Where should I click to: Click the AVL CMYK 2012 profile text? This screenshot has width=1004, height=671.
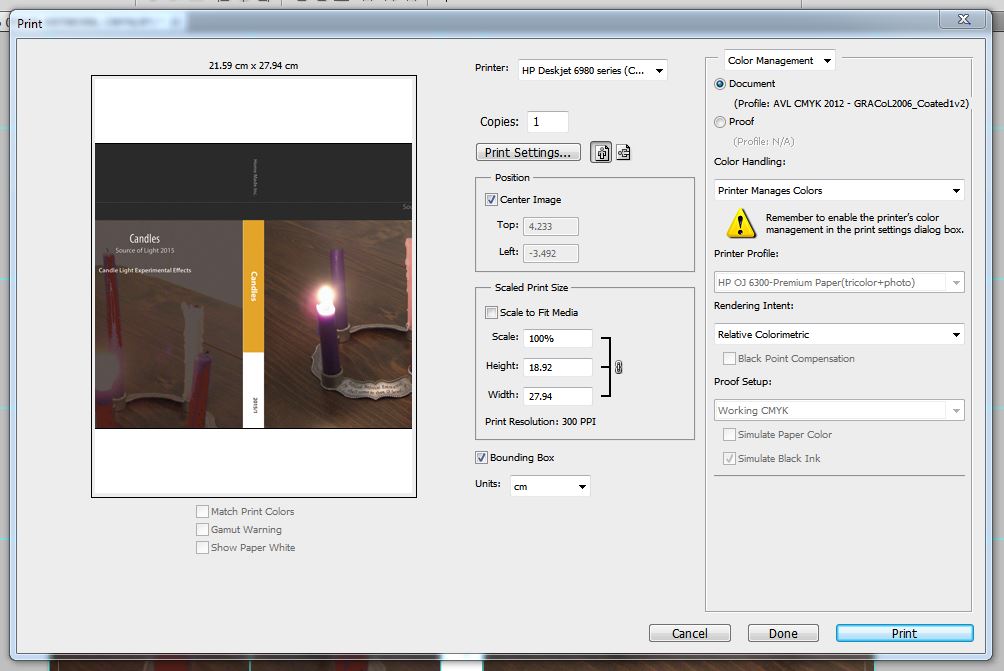click(x=851, y=103)
